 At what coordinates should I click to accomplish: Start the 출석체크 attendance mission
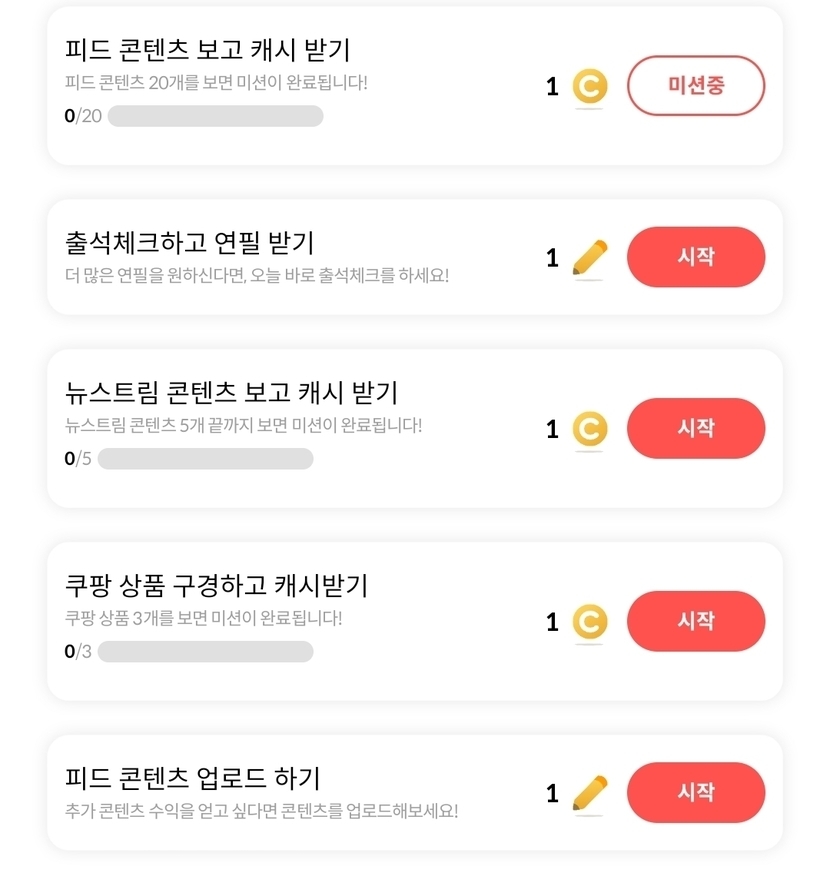pyautogui.click(x=695, y=257)
